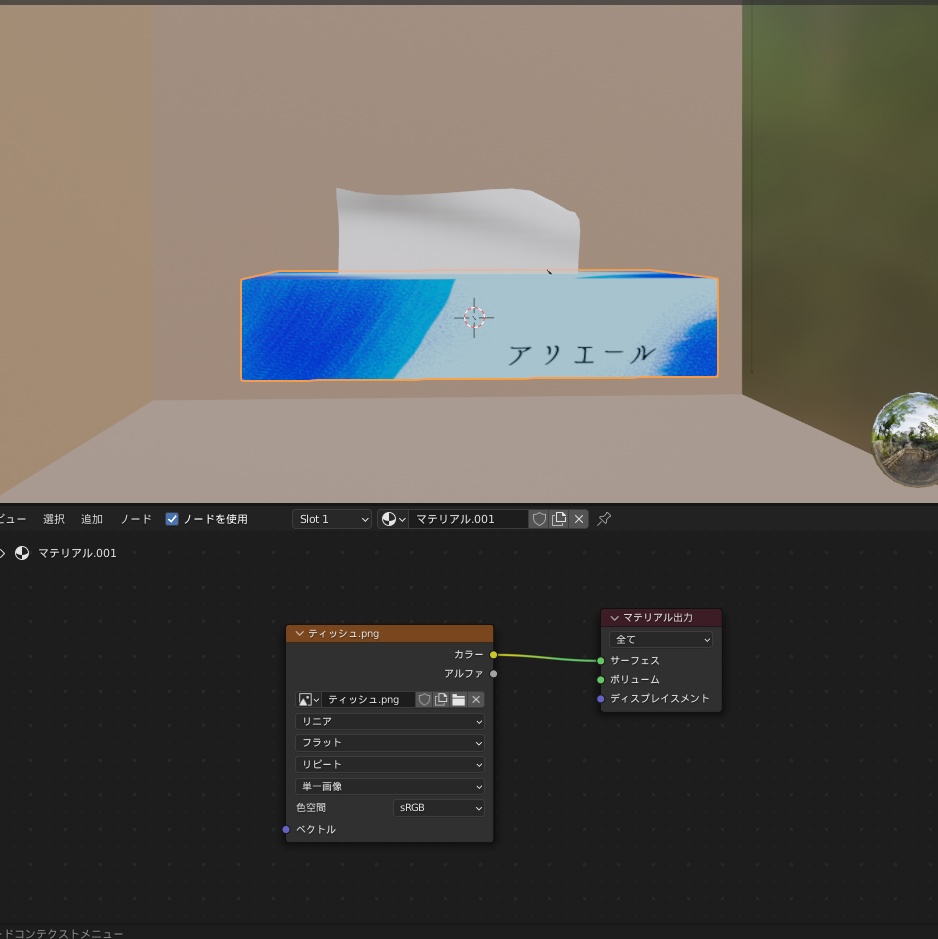Image resolution: width=938 pixels, height=939 pixels.
Task: Click the fake user shield for マテリアル.001
Action: point(539,519)
